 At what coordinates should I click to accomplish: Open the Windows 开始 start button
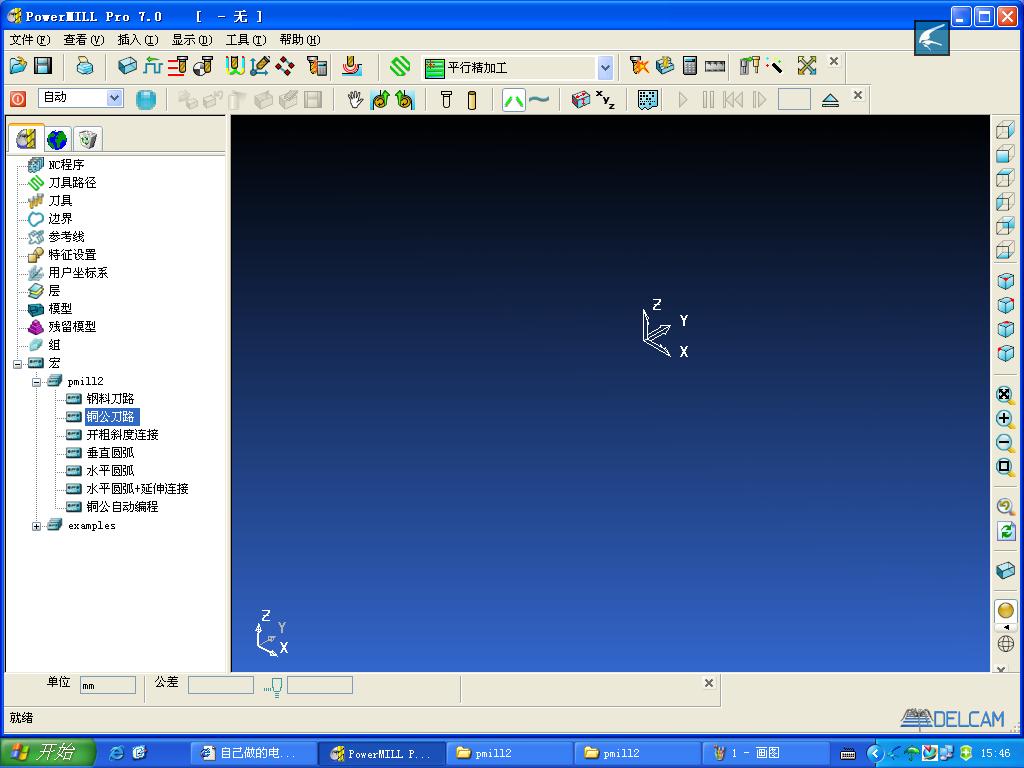point(47,753)
